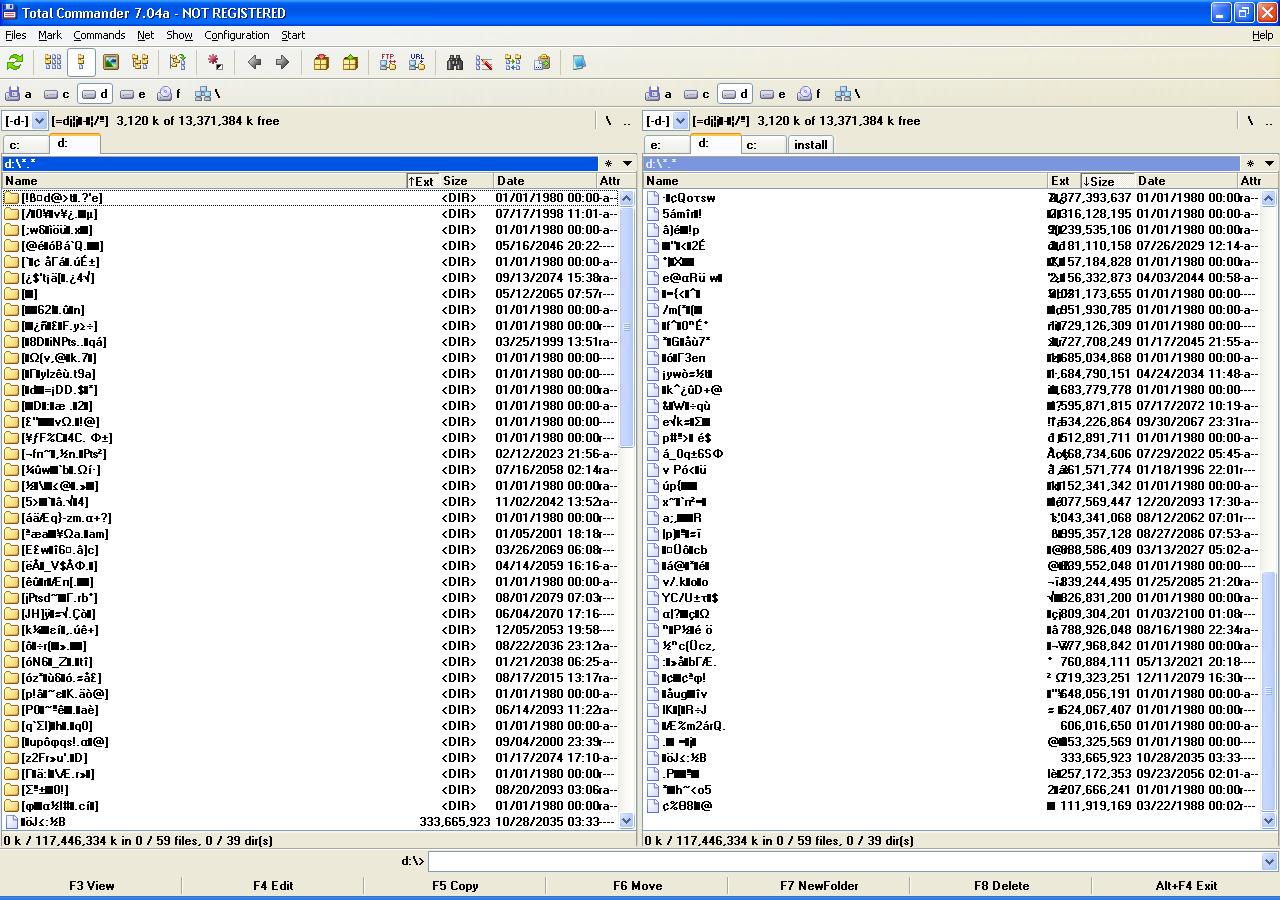Viewport: 1280px width, 900px height.
Task: Switch to the left panel c: tab
Action: click(x=25, y=145)
